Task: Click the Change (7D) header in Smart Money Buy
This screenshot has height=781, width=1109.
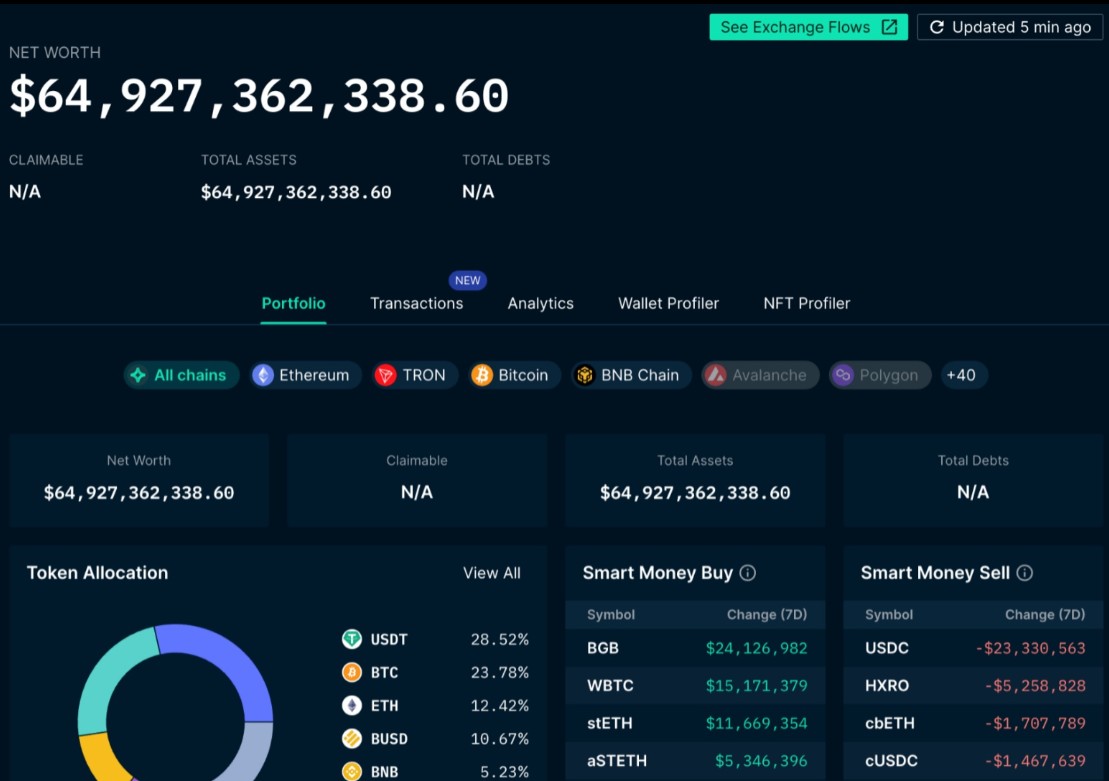Action: [767, 615]
